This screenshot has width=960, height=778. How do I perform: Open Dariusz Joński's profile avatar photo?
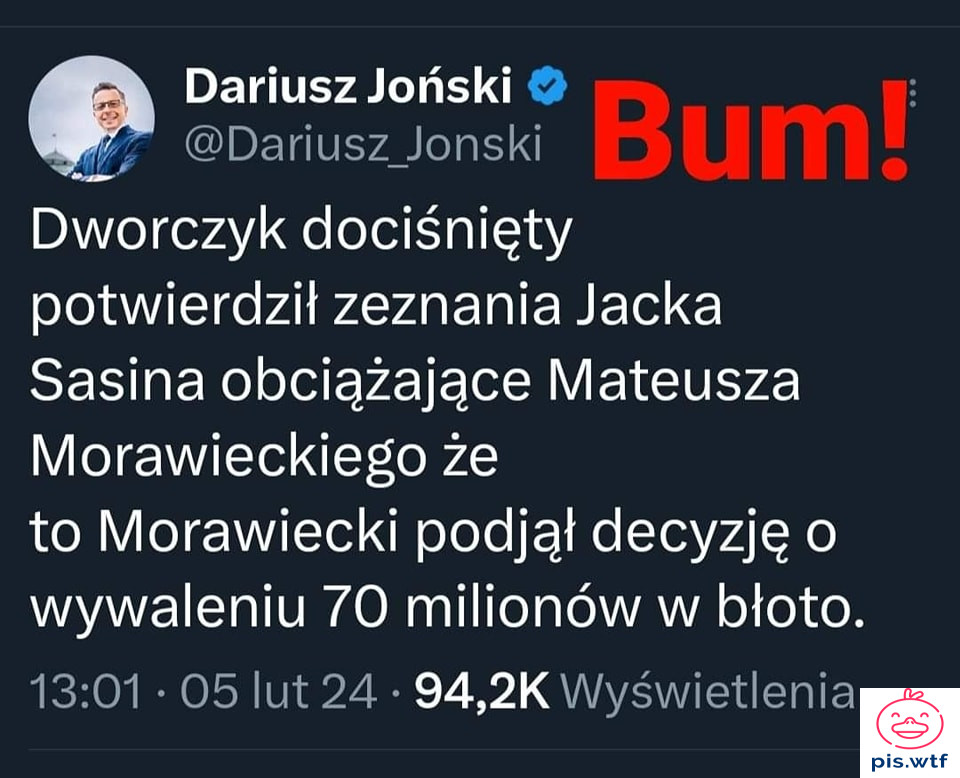tap(92, 118)
